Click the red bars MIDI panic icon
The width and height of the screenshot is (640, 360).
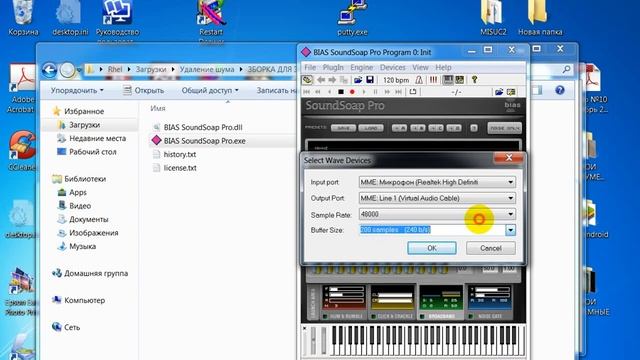433,80
